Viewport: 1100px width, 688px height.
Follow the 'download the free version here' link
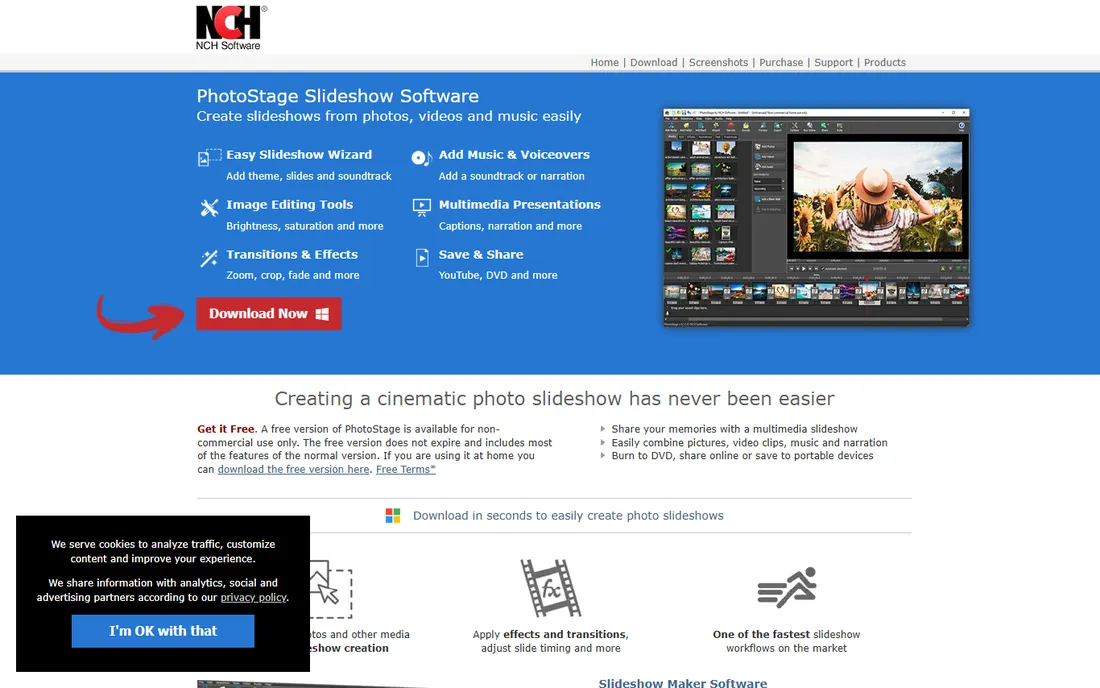click(293, 469)
